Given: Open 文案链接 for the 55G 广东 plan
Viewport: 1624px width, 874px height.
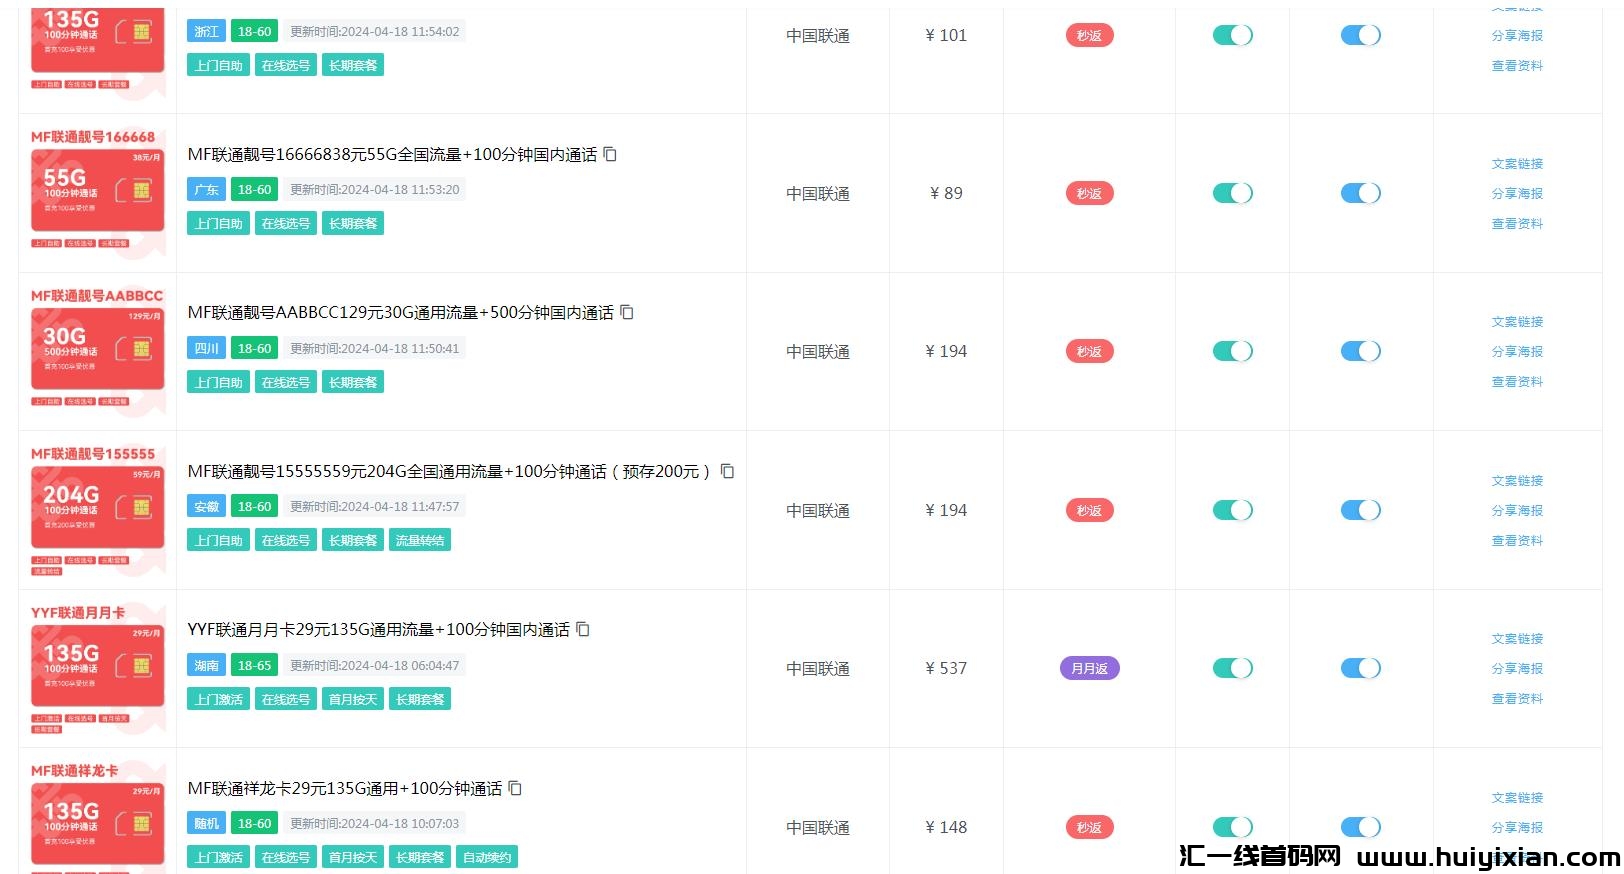Looking at the screenshot, I should pos(1517,163).
